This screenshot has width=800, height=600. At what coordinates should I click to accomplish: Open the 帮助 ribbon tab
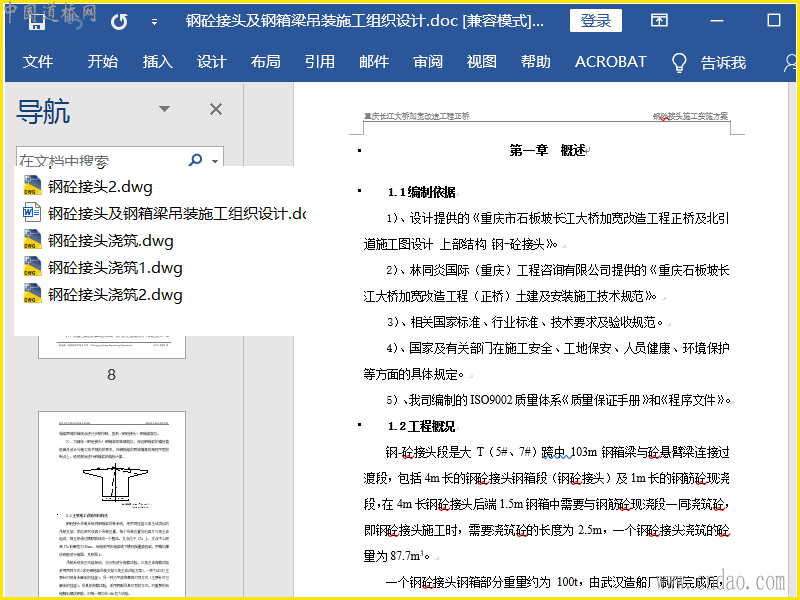(x=536, y=62)
